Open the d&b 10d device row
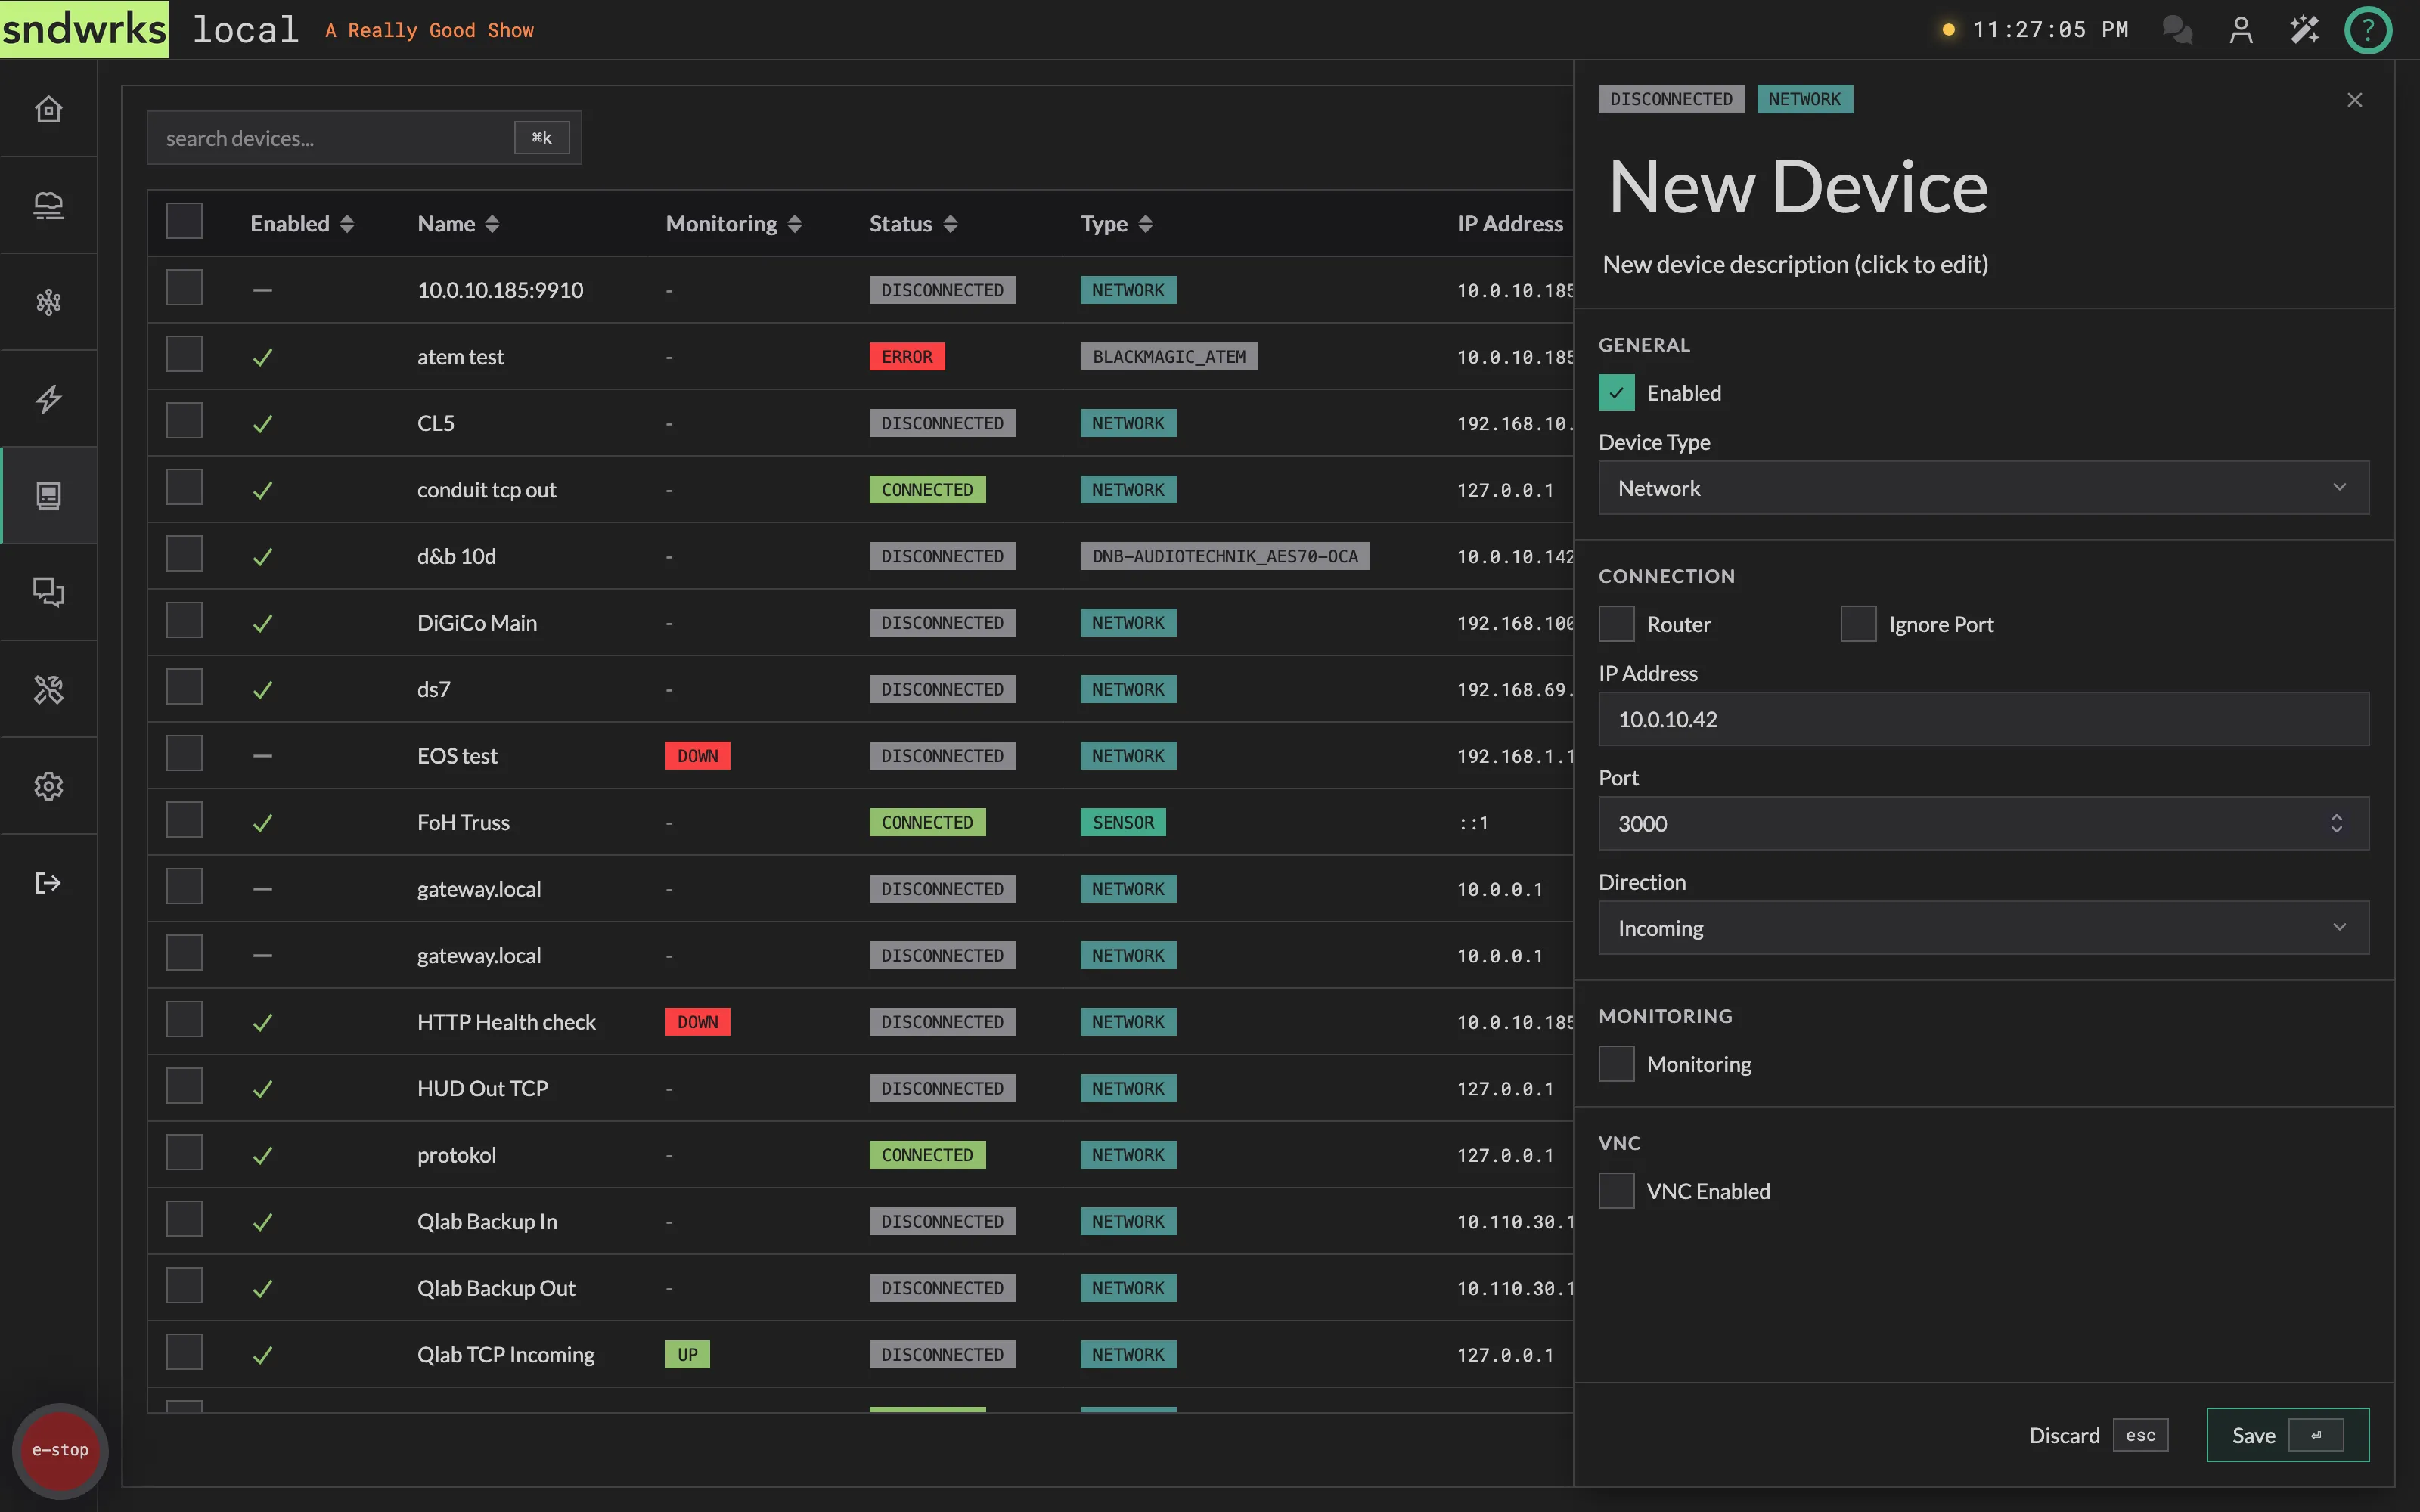 (860, 556)
